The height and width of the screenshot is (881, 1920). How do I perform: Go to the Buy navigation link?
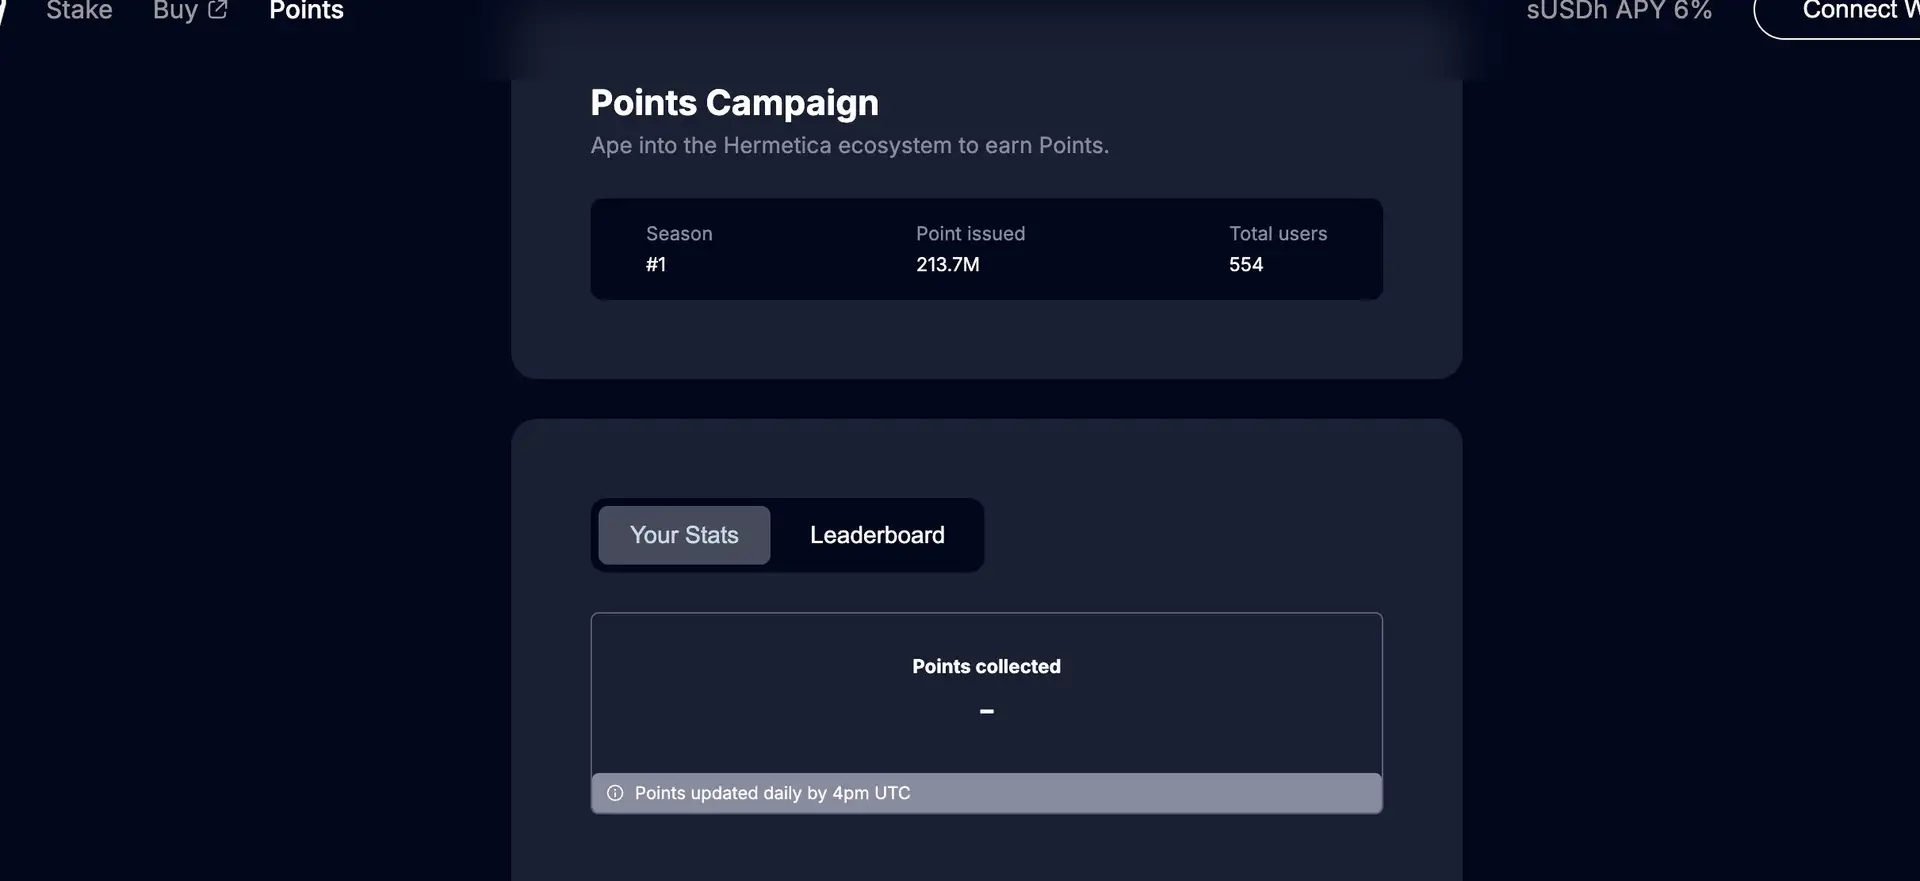point(175,10)
